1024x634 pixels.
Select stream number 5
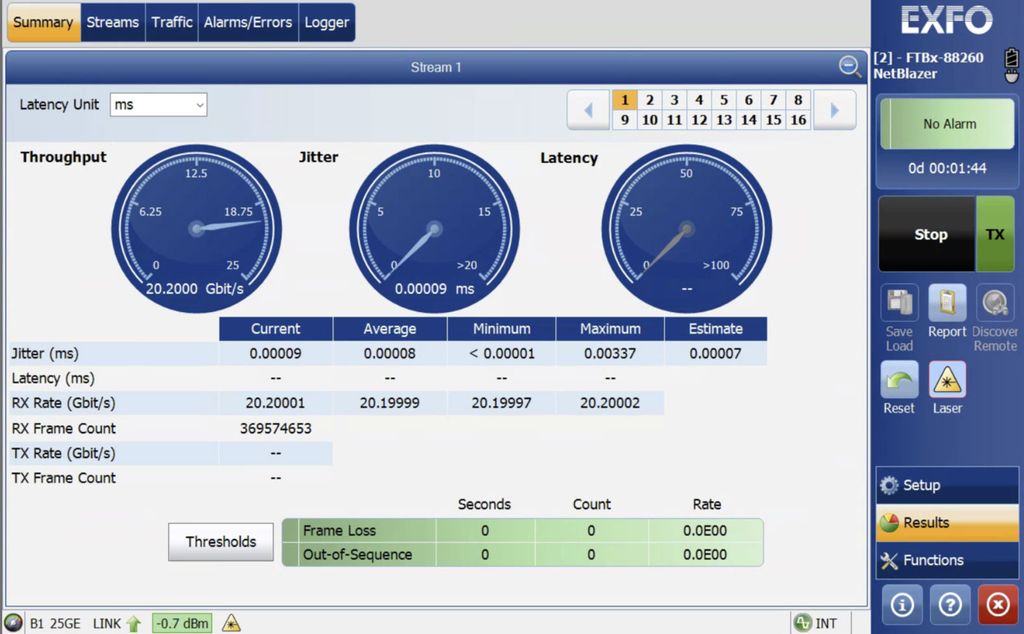tap(724, 100)
